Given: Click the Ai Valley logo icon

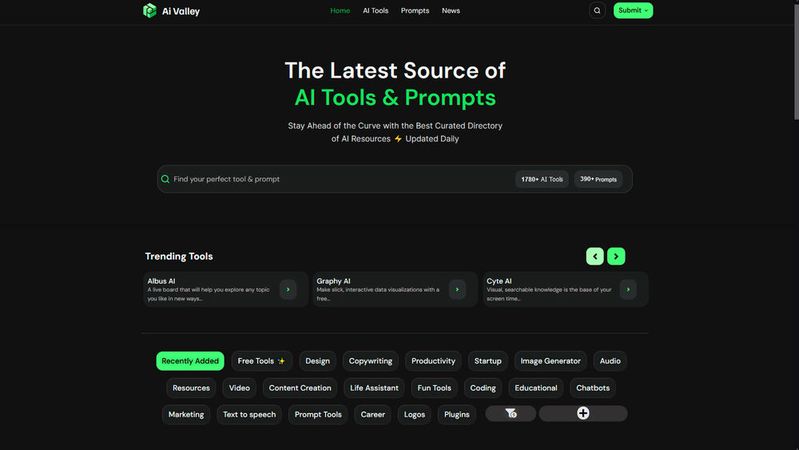Looking at the screenshot, I should [x=149, y=11].
